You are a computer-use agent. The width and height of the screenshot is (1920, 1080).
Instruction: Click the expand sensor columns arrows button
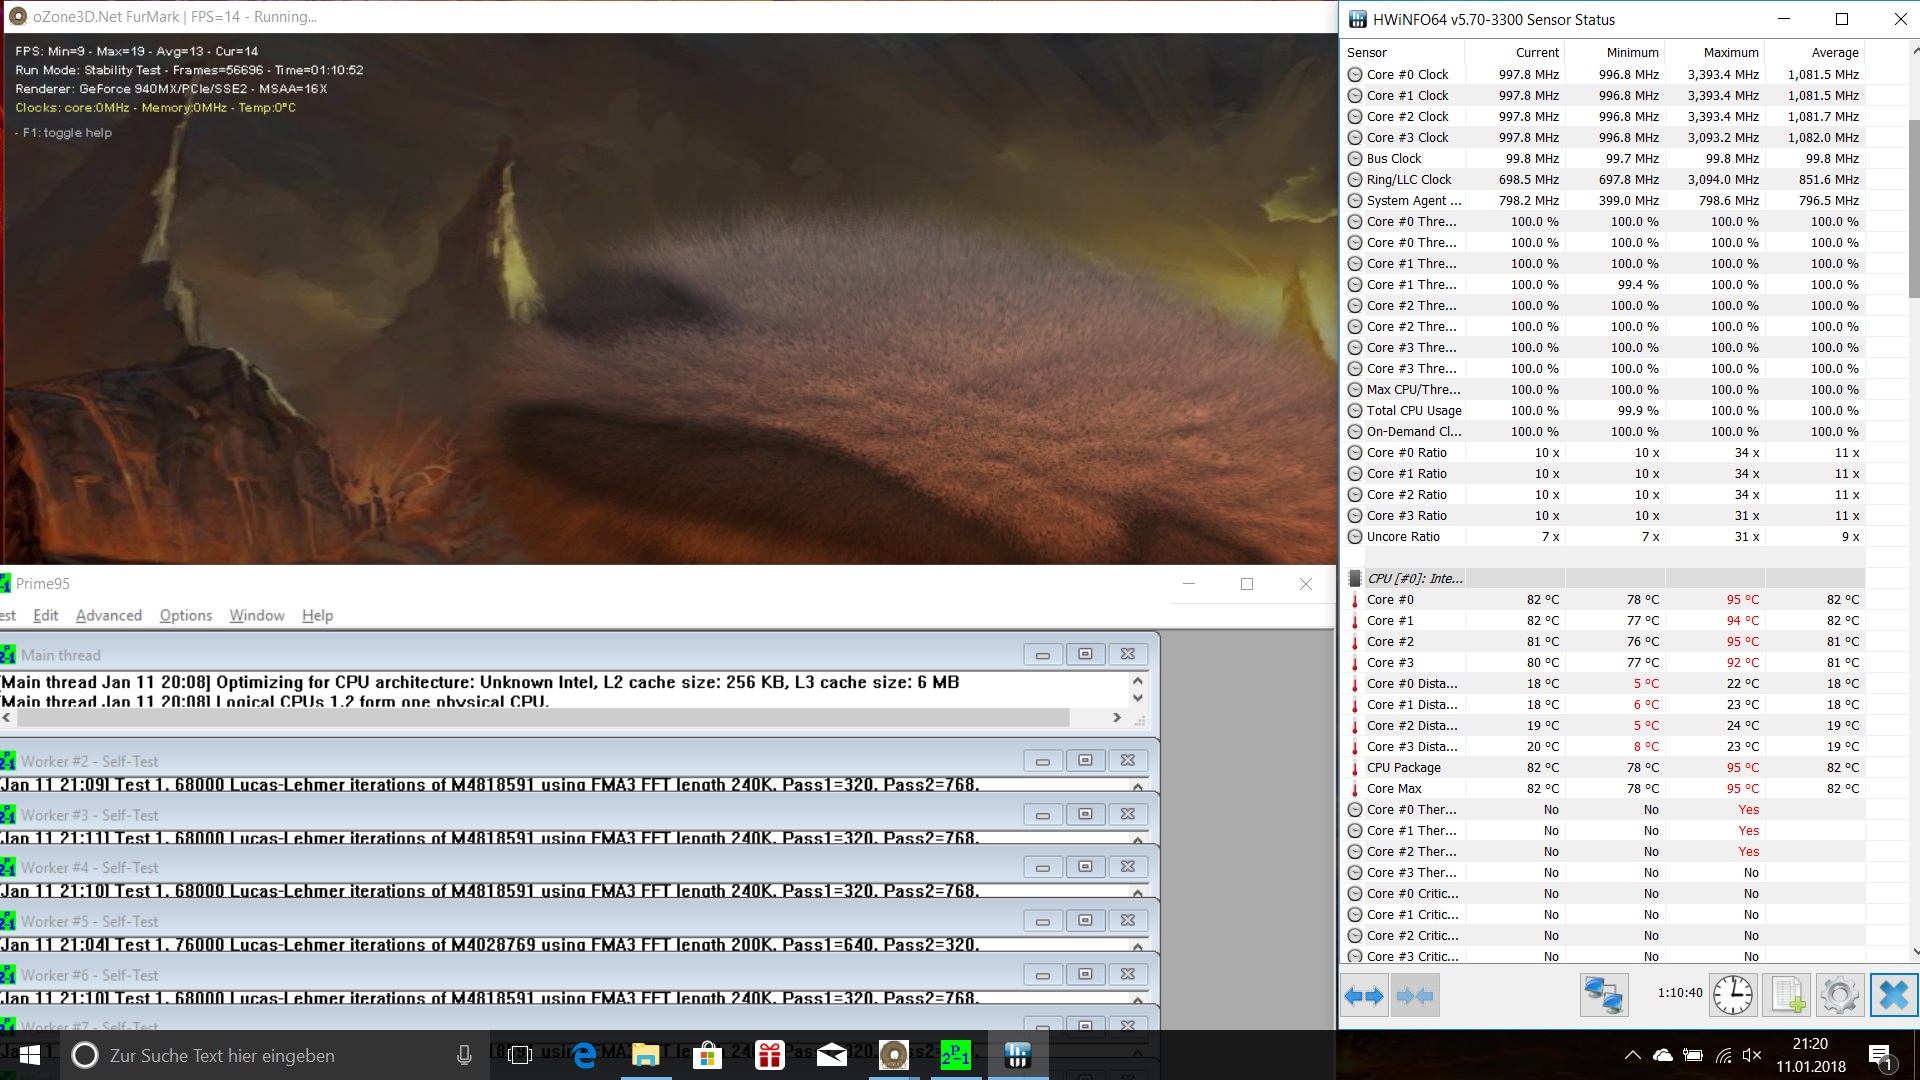pos(1364,996)
